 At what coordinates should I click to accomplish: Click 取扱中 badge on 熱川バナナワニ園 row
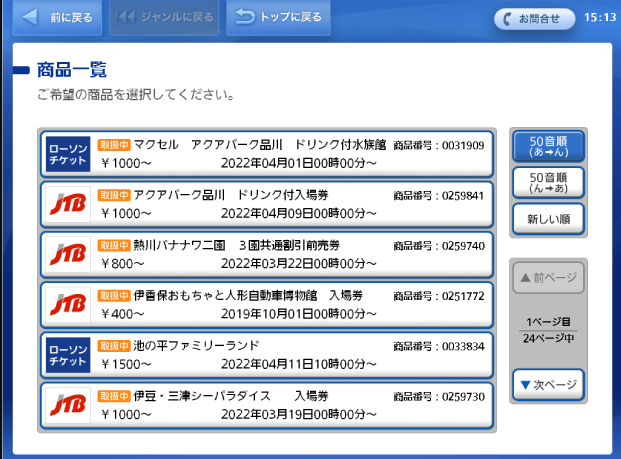pyautogui.click(x=114, y=246)
